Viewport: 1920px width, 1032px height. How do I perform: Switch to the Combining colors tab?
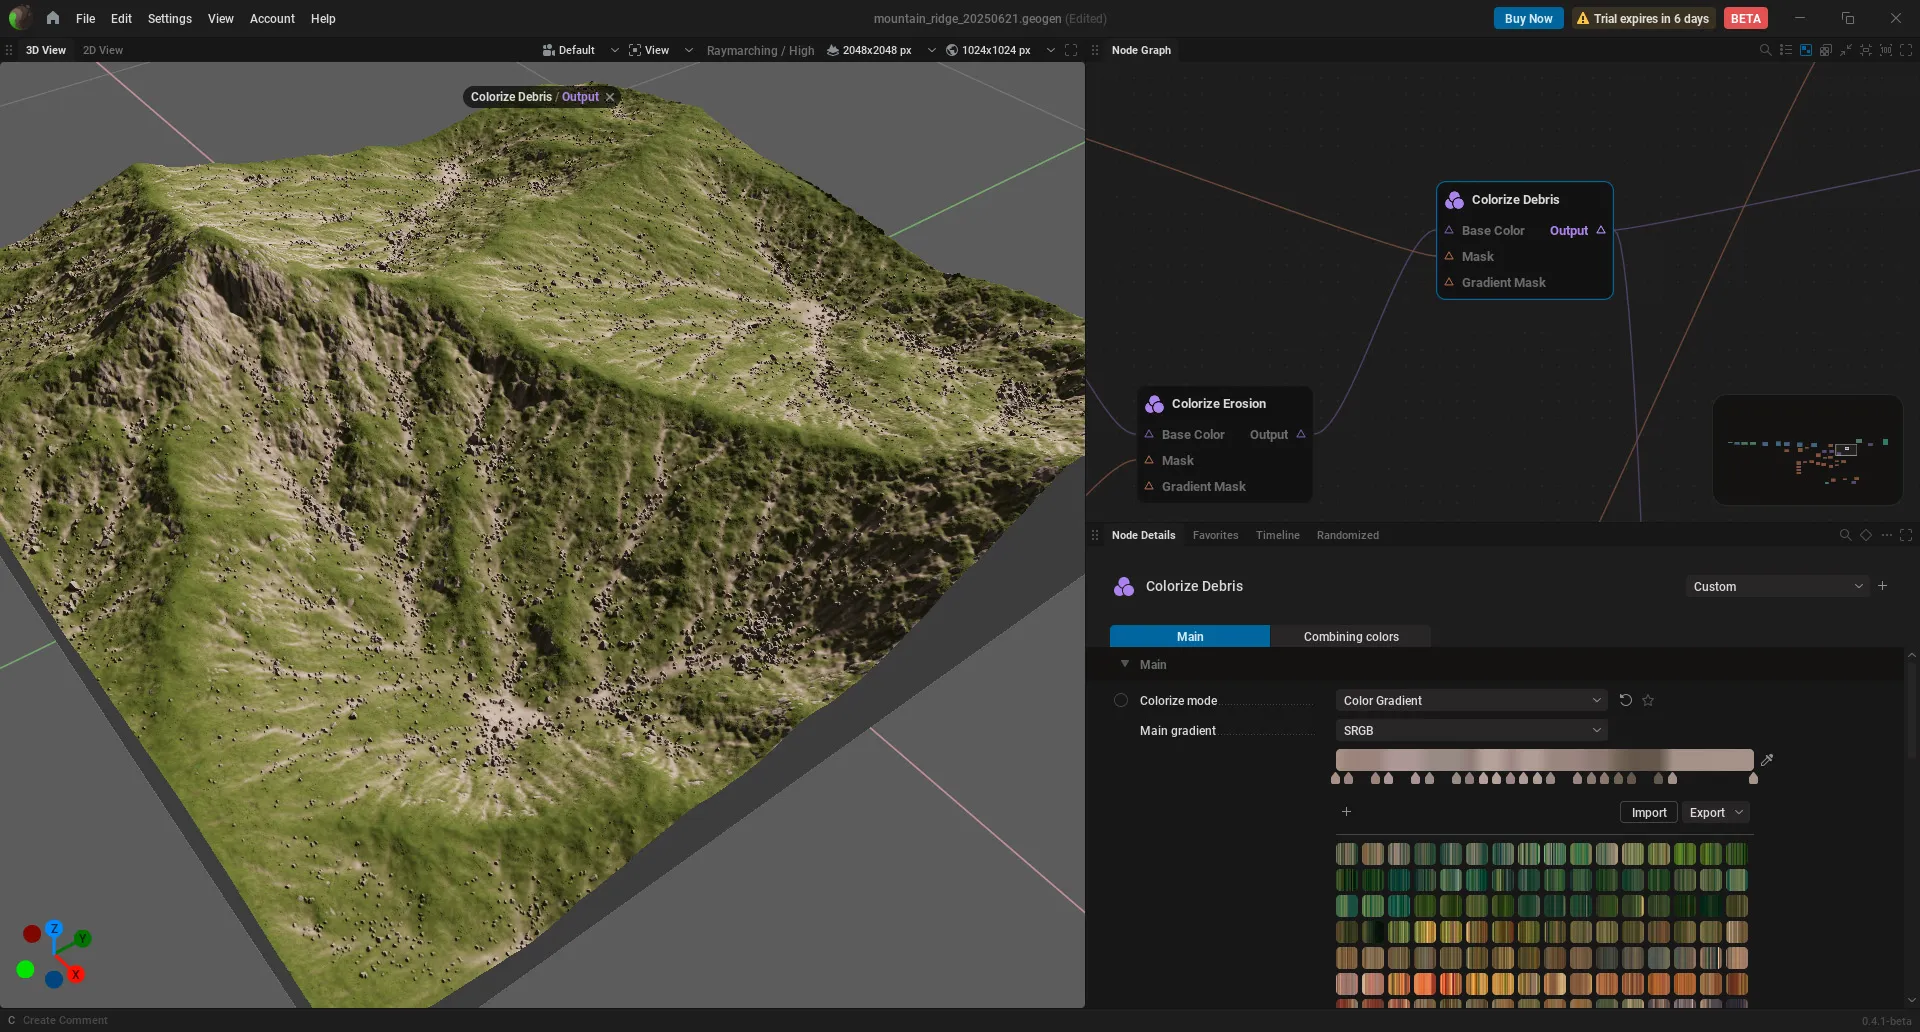point(1351,636)
